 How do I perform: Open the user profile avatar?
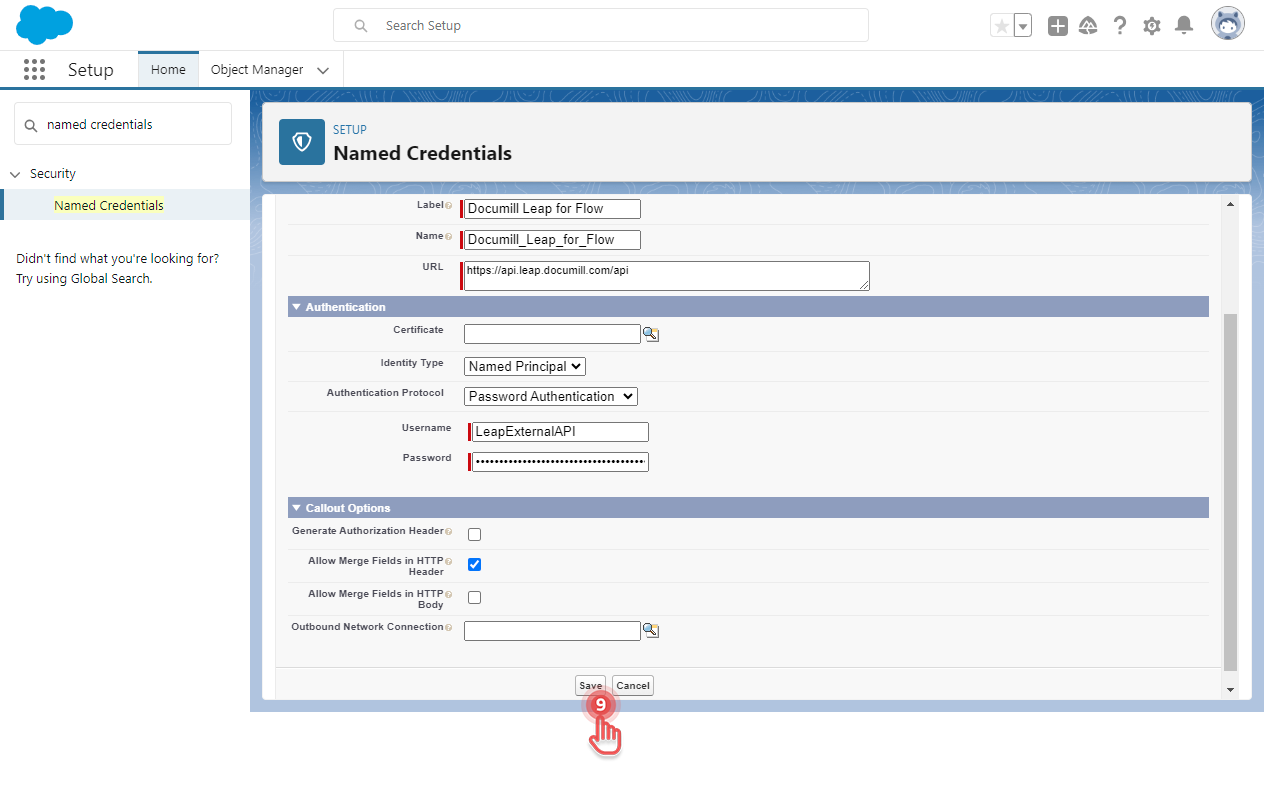1227,24
